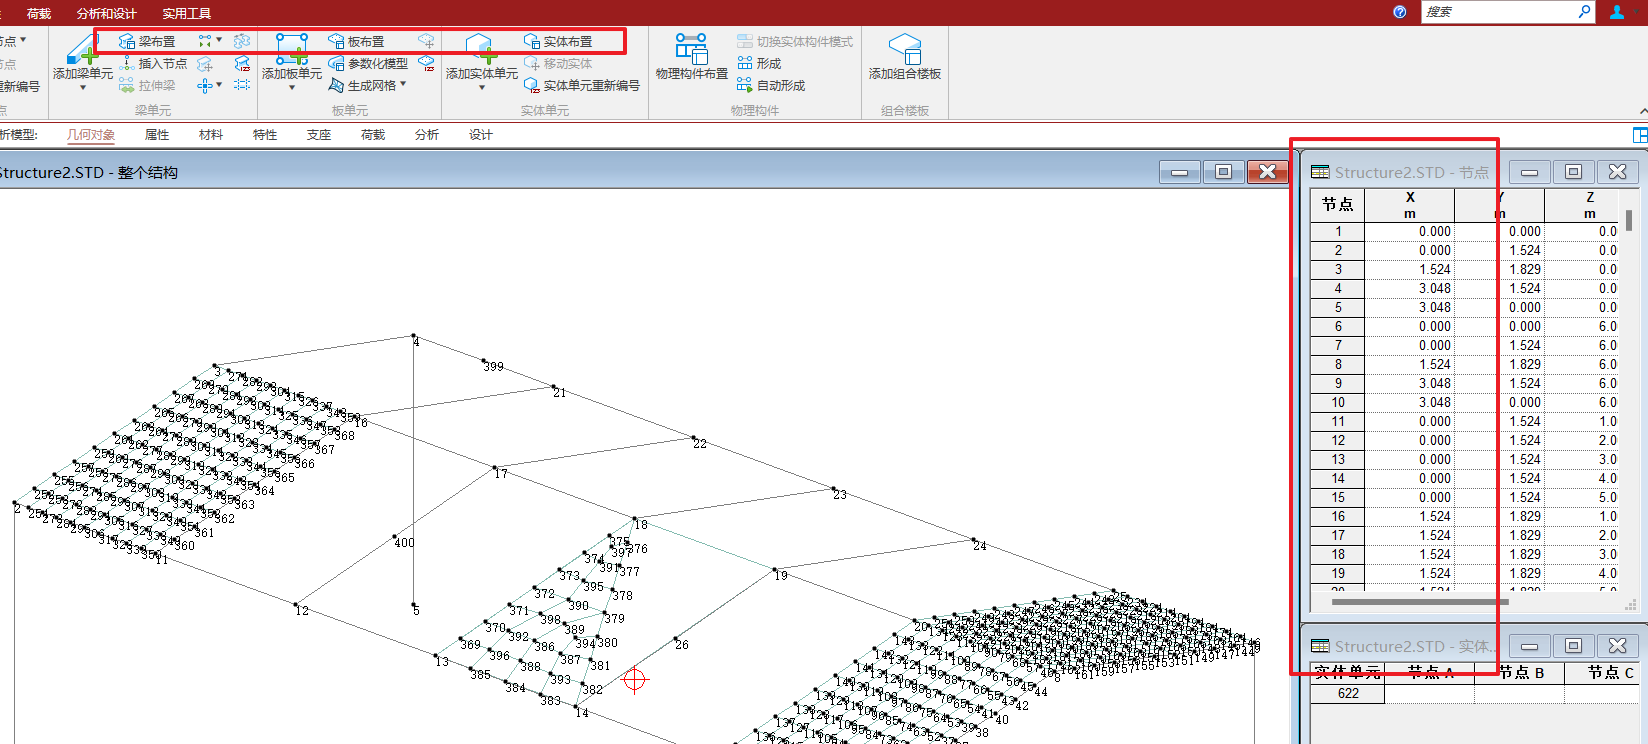Click the blue help question mark icon
1648x744 pixels.
point(1400,12)
